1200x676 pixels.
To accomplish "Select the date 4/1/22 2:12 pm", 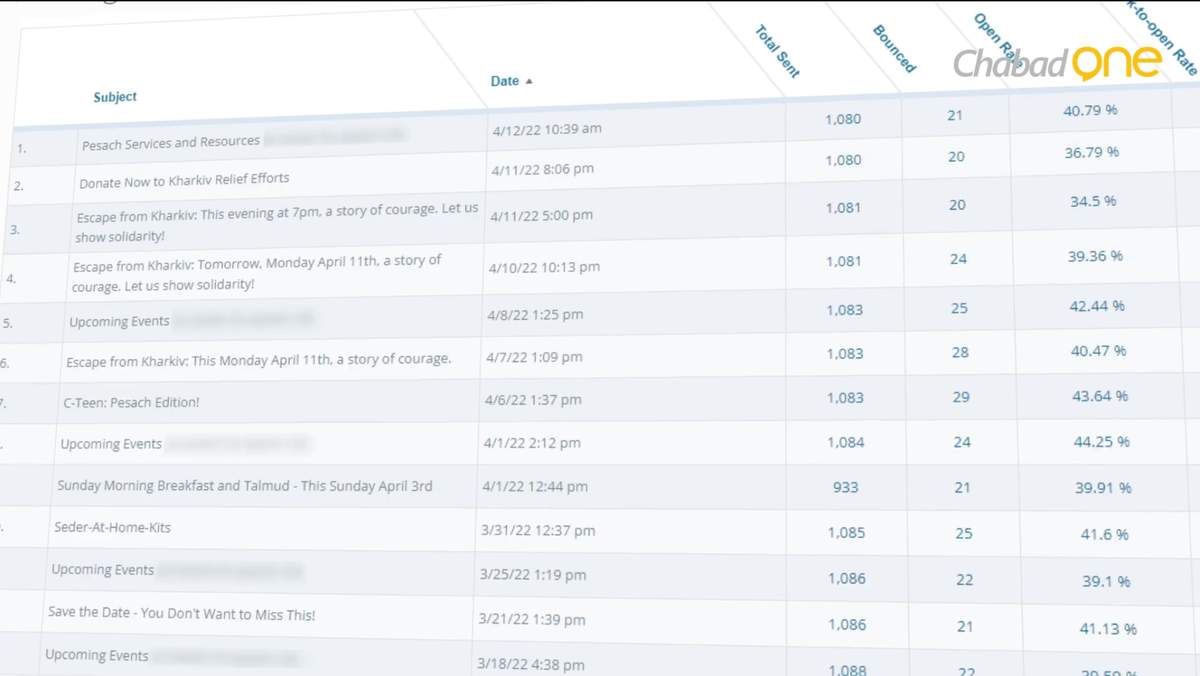I will pos(531,443).
